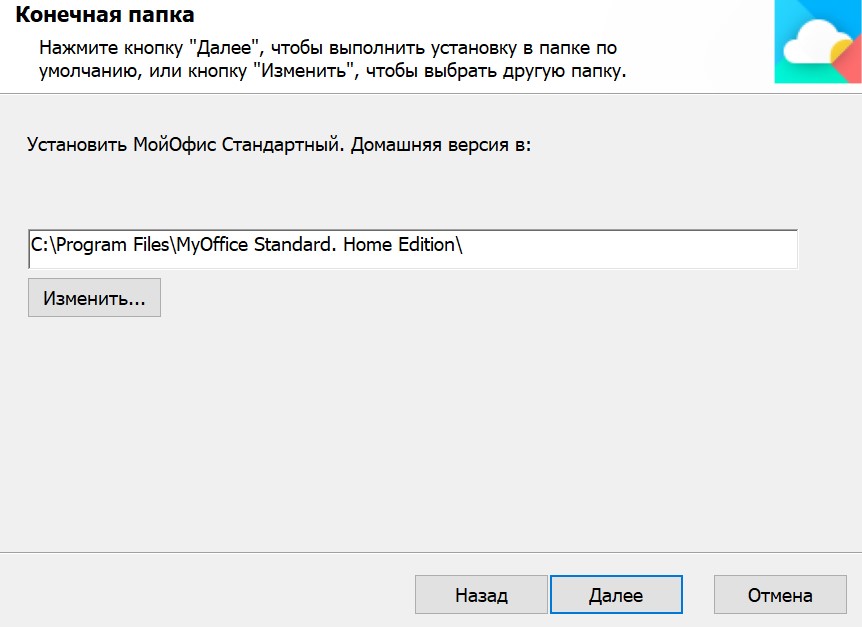Click the instruction text under the heading
Image resolution: width=862 pixels, height=627 pixels.
pyautogui.click(x=333, y=59)
